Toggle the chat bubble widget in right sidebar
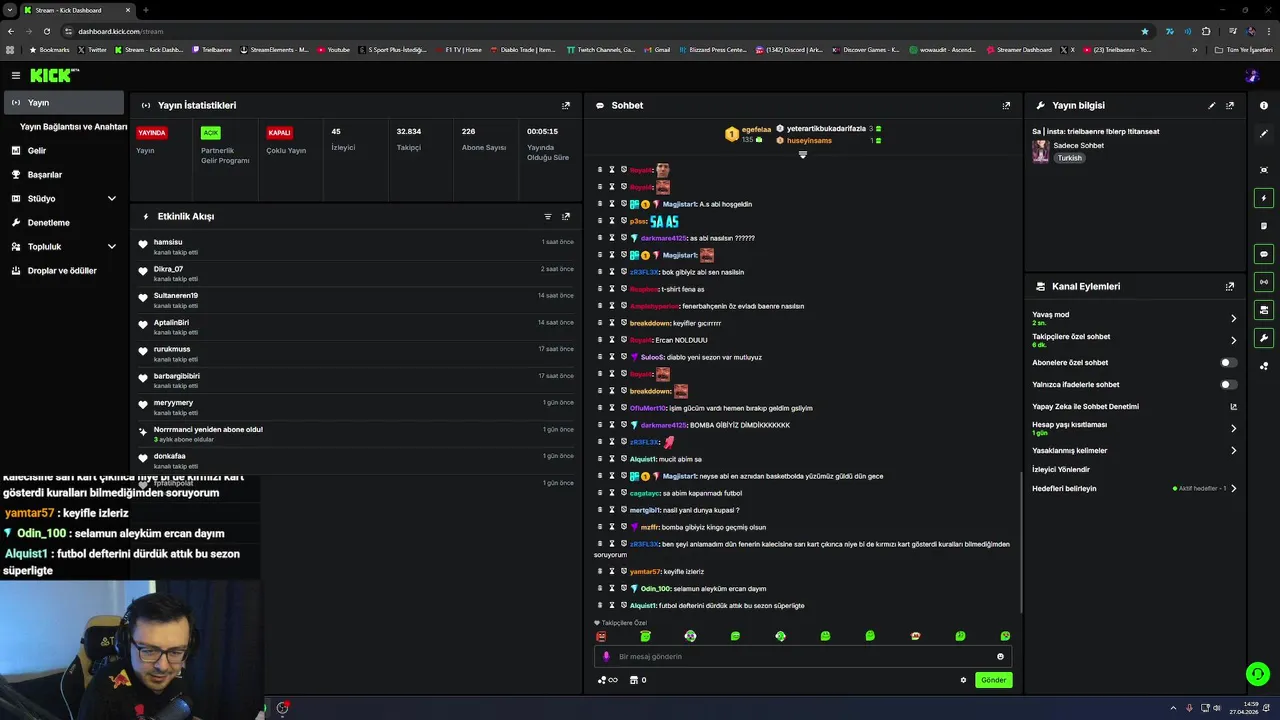The height and width of the screenshot is (720, 1280). [x=1264, y=254]
